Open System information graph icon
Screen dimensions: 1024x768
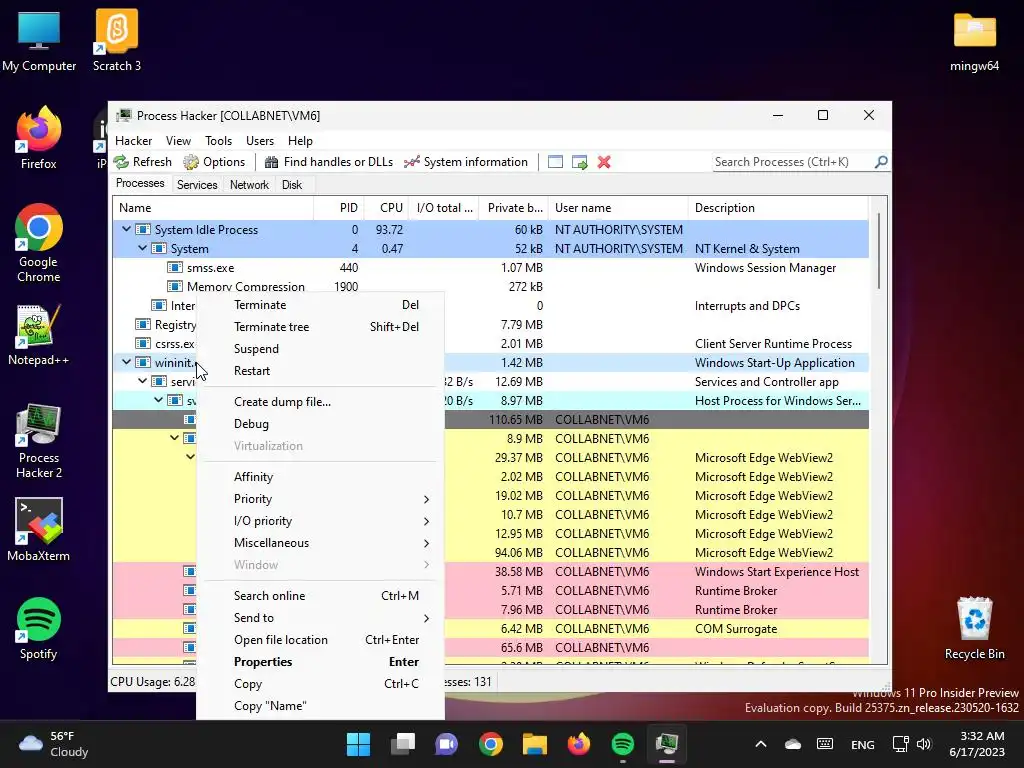(x=411, y=162)
